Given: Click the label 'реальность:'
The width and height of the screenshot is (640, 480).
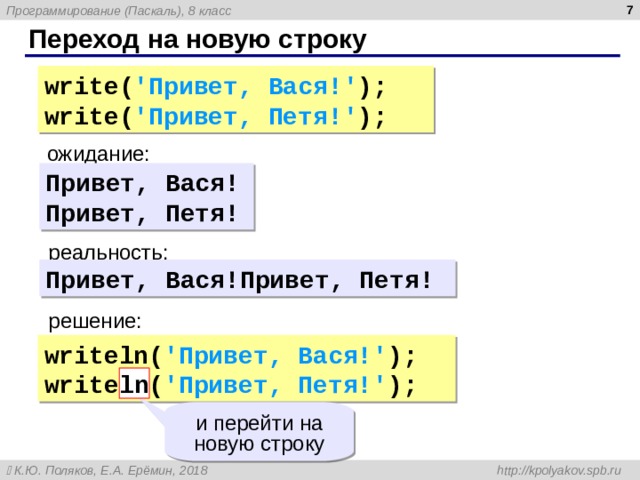Looking at the screenshot, I should (108, 252).
